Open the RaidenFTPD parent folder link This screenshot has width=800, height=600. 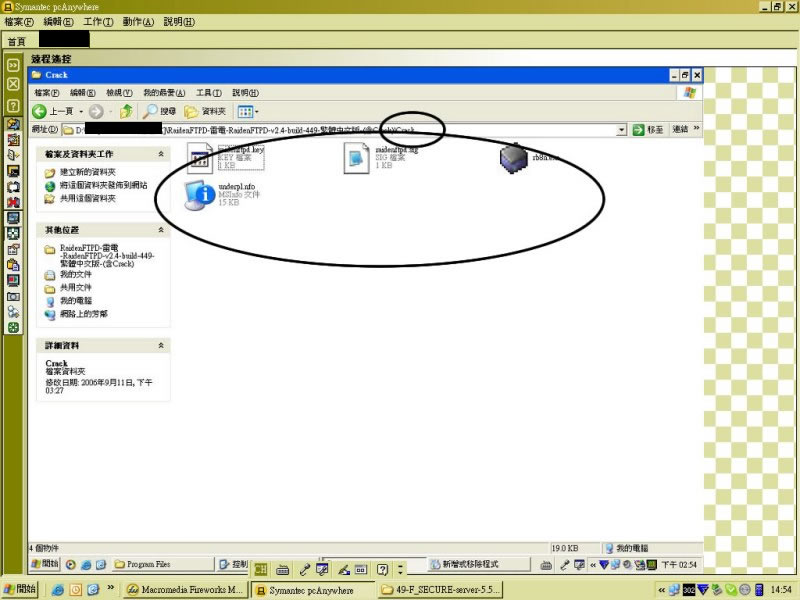tap(107, 256)
